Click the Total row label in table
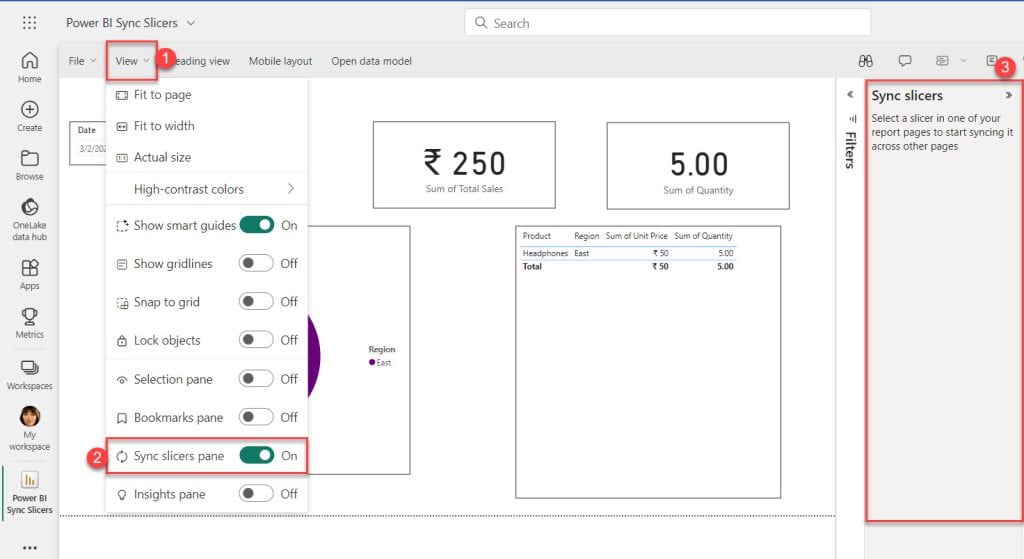1024x559 pixels. pyautogui.click(x=532, y=266)
